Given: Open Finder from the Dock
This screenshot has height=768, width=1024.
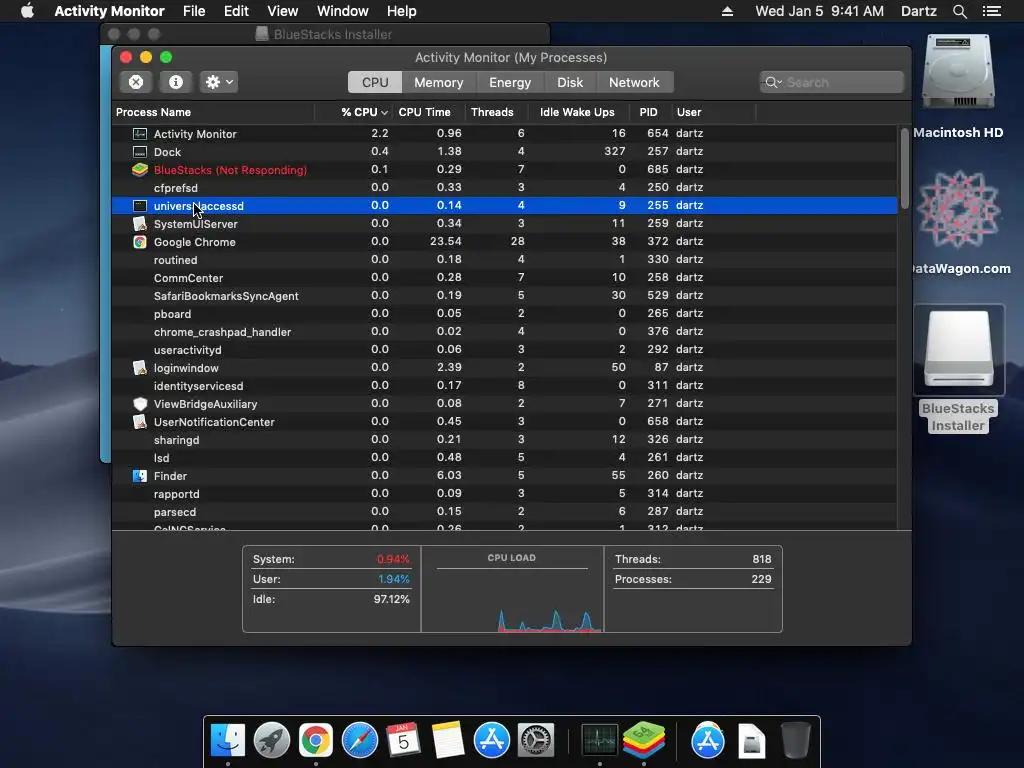Looking at the screenshot, I should (228, 741).
